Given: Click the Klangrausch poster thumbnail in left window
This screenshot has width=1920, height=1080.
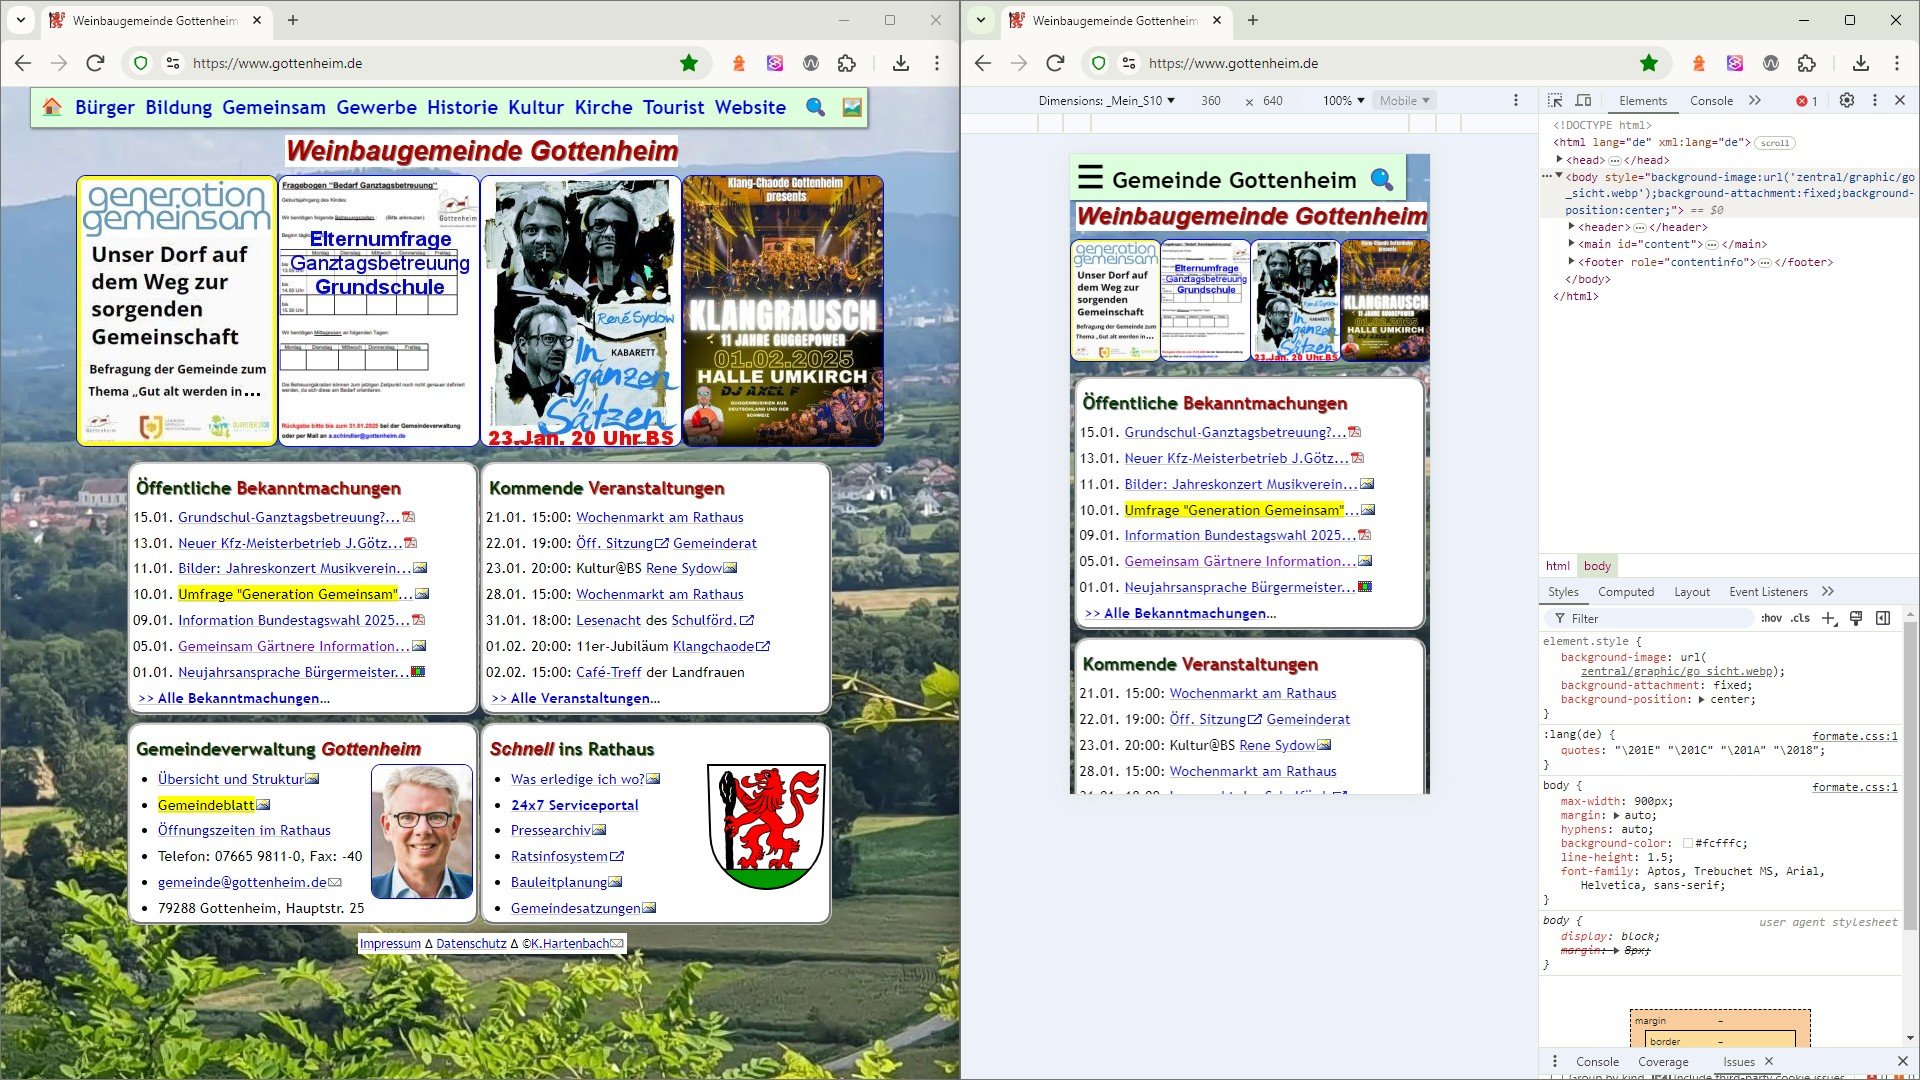Looking at the screenshot, I should pyautogui.click(x=783, y=311).
